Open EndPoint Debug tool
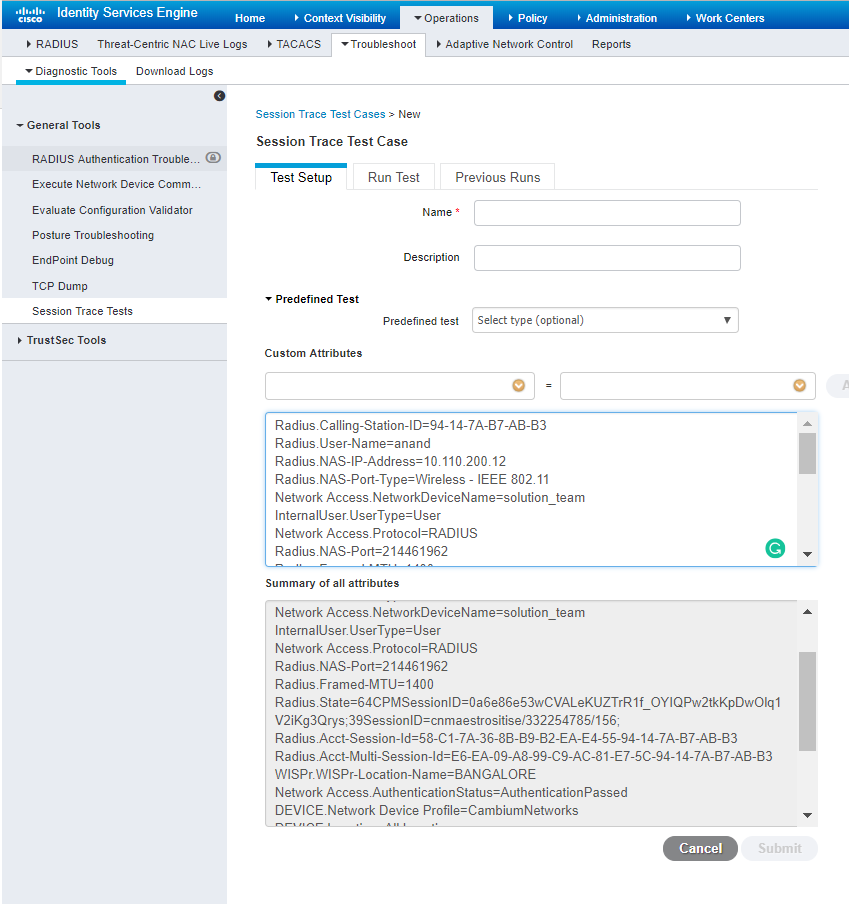 click(x=73, y=260)
